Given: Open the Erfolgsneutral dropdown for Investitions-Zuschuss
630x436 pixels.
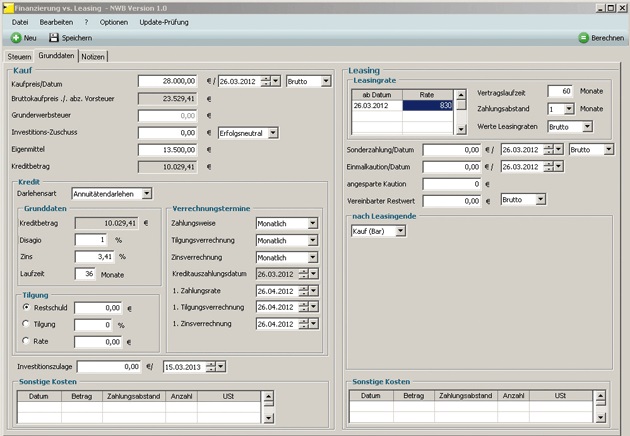Looking at the screenshot, I should point(248,132).
